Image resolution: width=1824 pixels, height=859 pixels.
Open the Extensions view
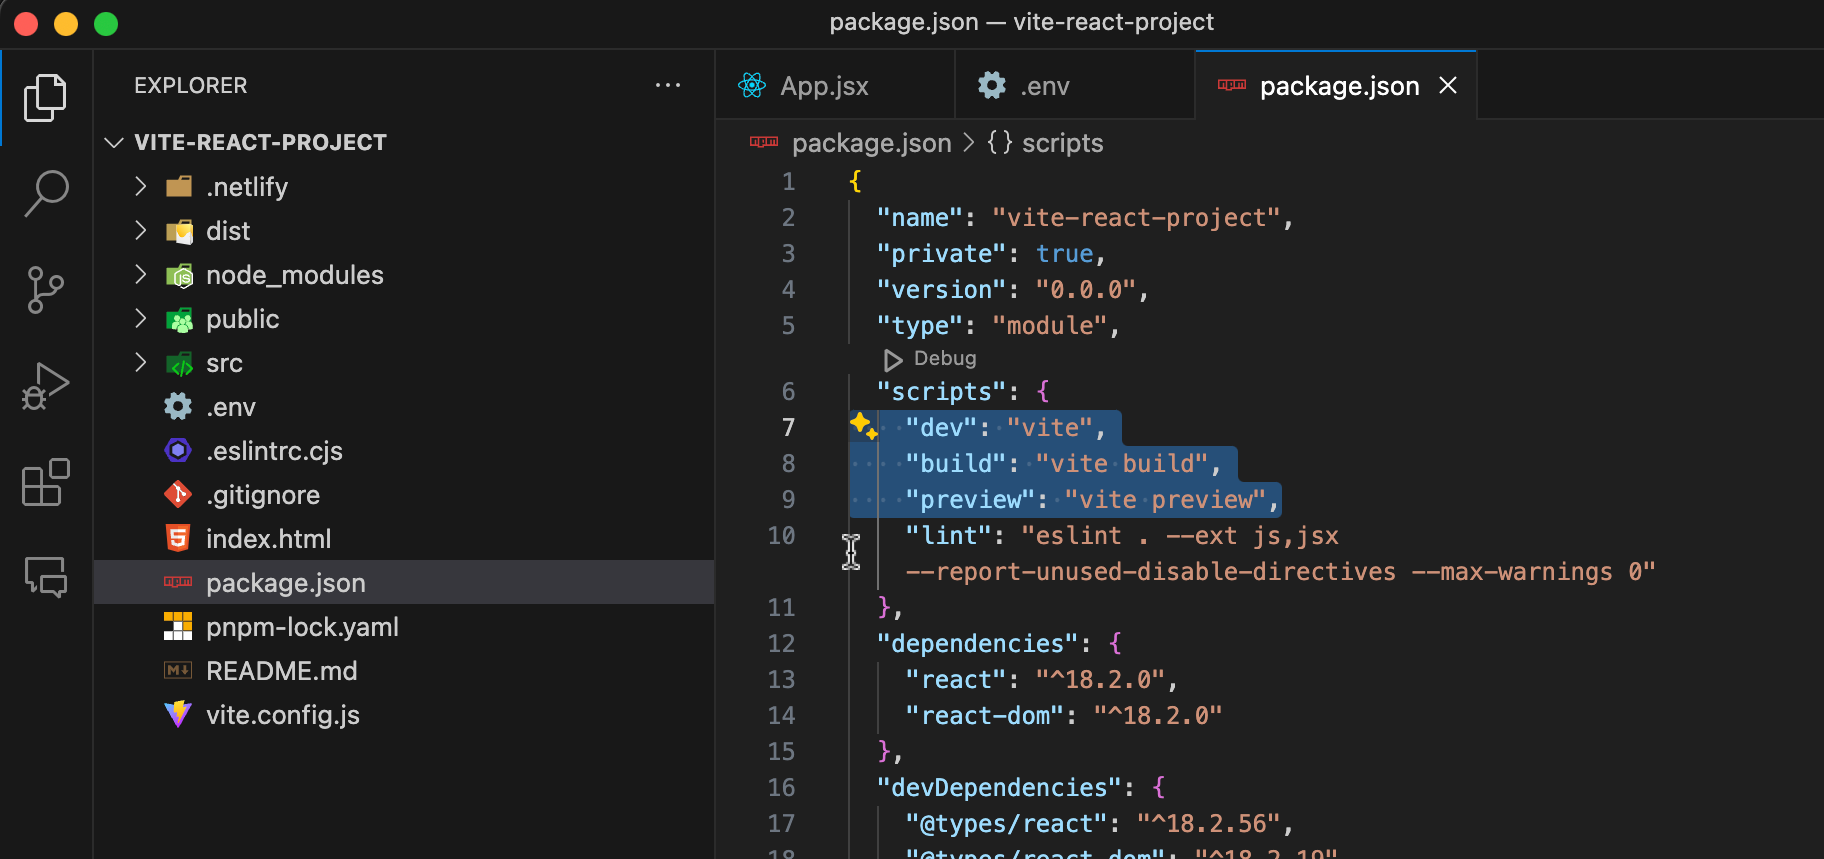[45, 482]
